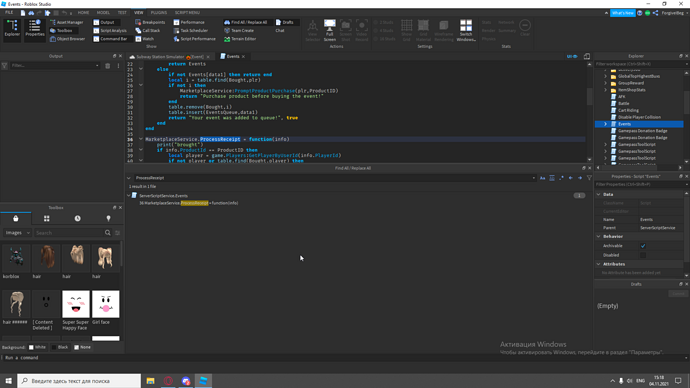
Task: Open the FILE menu
Action: [9, 12]
